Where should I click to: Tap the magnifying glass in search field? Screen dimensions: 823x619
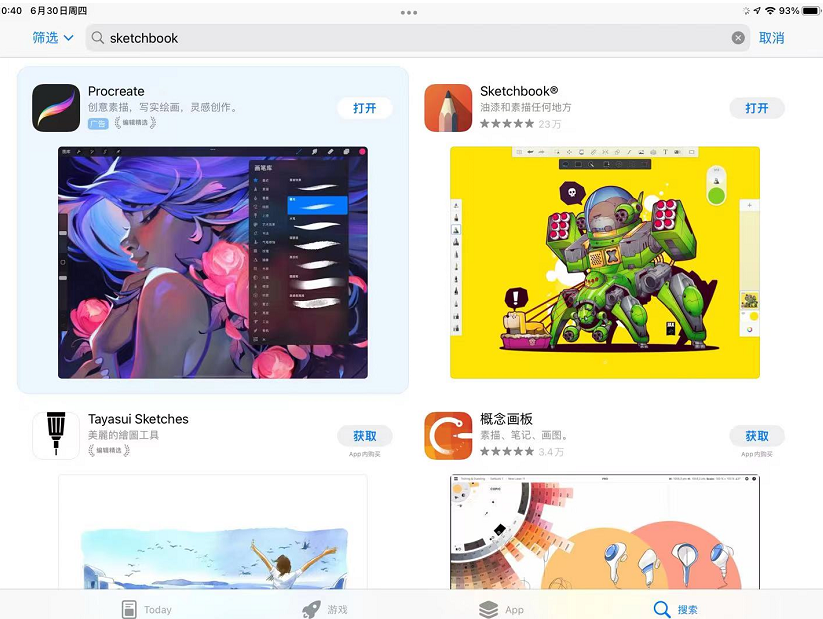(97, 38)
